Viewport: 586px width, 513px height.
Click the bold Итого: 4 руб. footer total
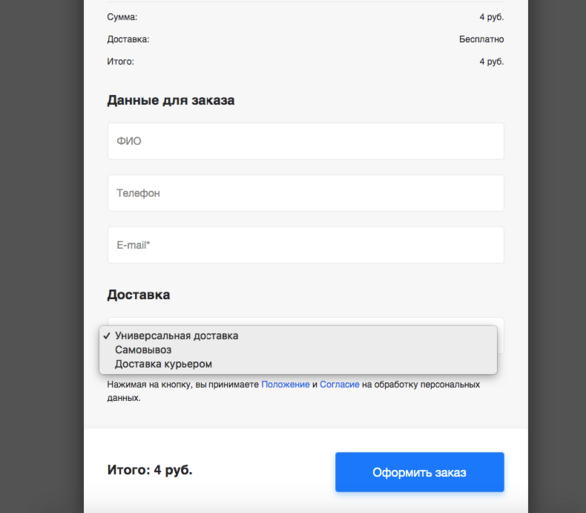coord(149,470)
